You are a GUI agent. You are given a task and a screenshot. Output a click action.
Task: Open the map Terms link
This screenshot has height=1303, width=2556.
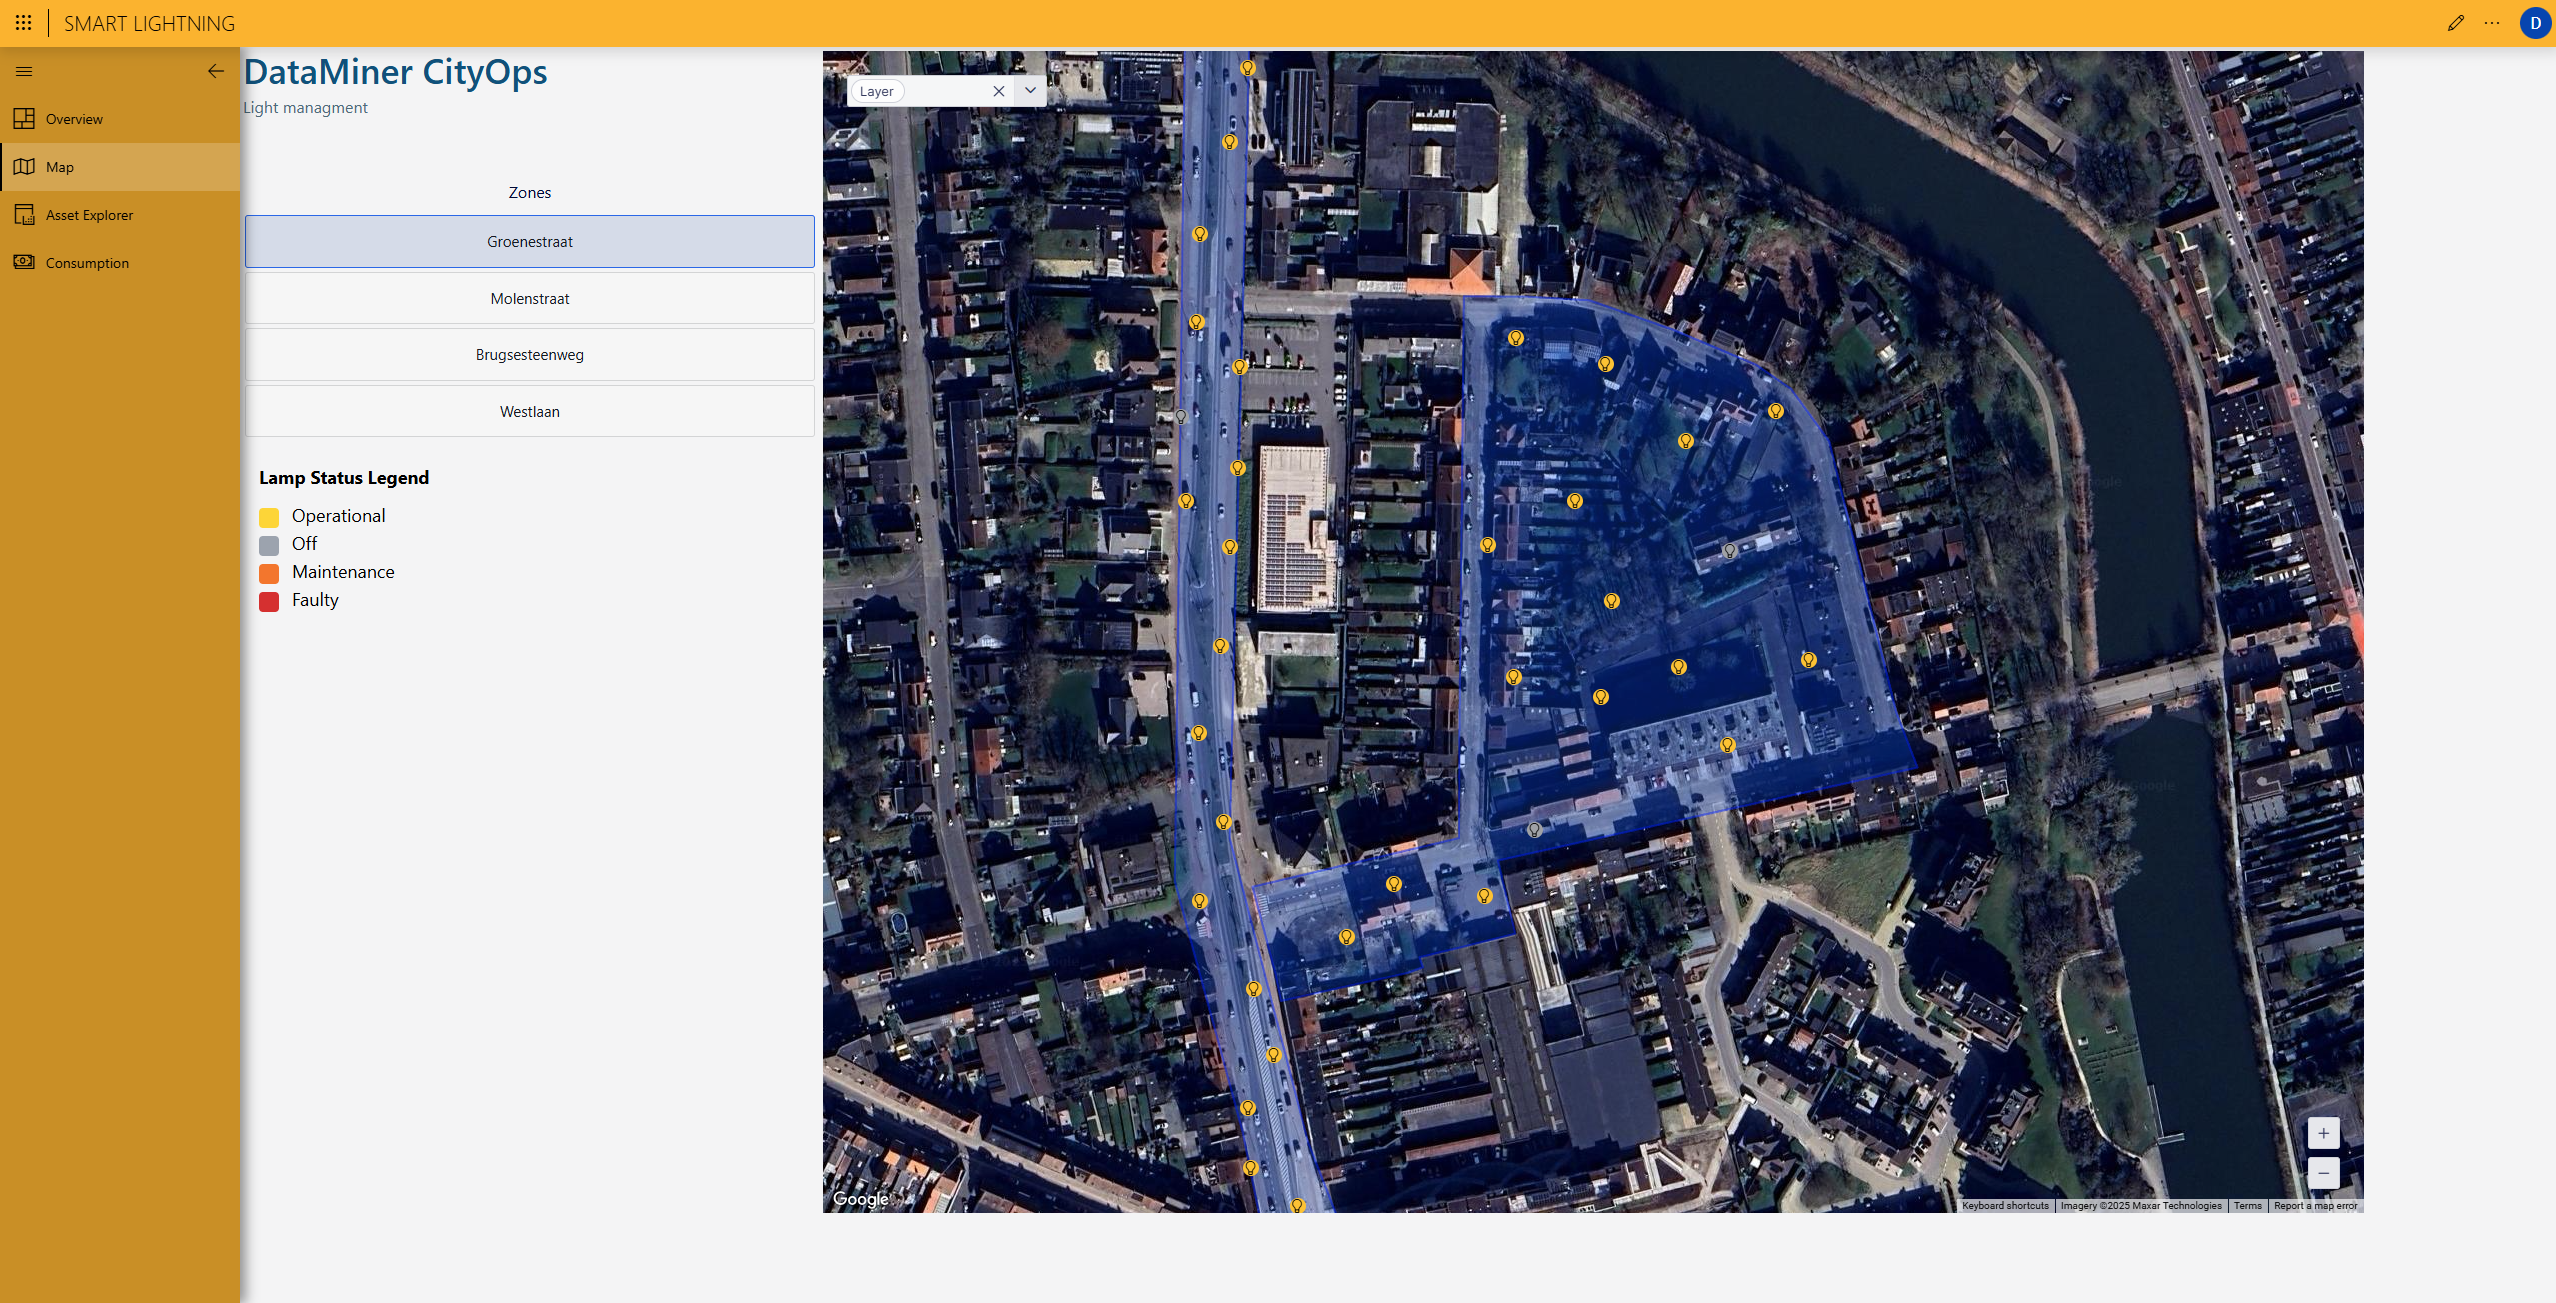pyautogui.click(x=2247, y=1205)
